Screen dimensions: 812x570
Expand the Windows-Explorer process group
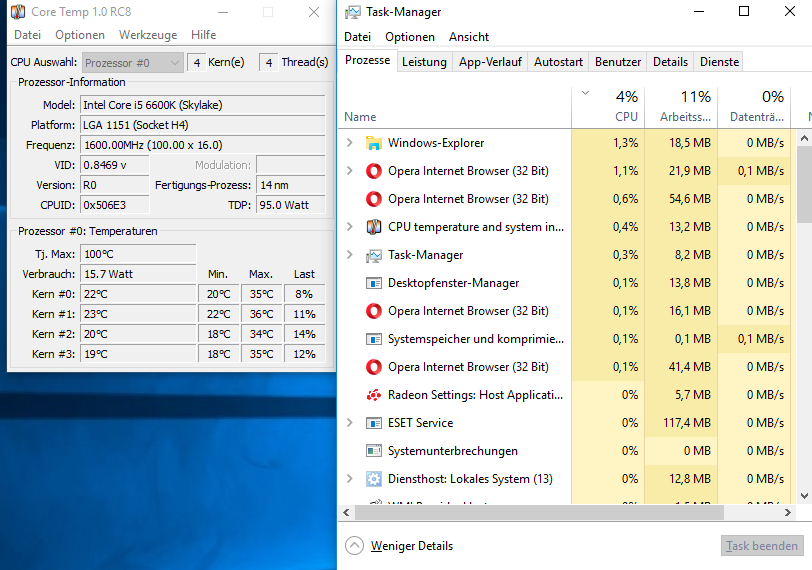[x=349, y=143]
